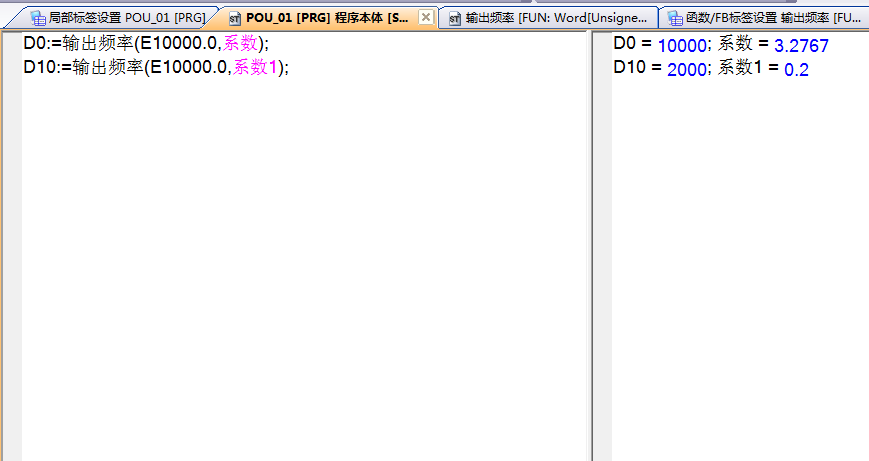The width and height of the screenshot is (869, 461).
Task: Place cursor on D0 in the code editor
Action: [35, 46]
